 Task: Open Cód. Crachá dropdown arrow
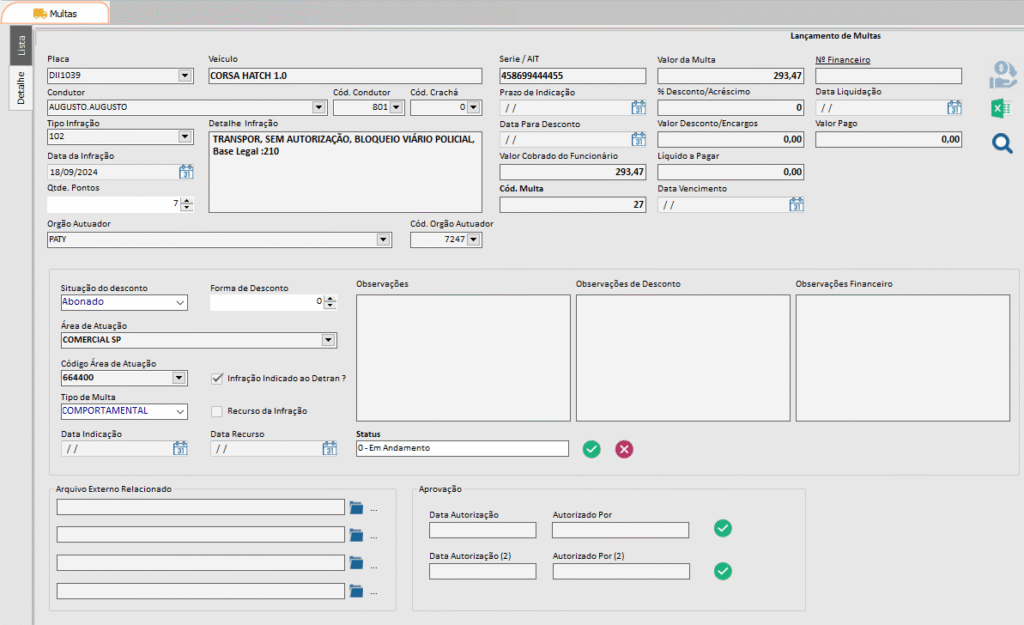[x=473, y=107]
